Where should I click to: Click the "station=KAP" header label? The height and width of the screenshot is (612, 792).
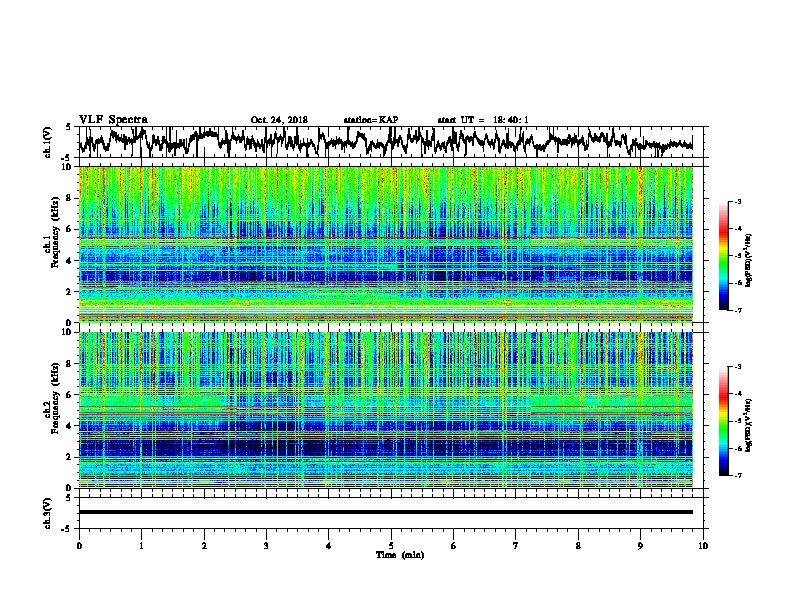click(x=371, y=120)
